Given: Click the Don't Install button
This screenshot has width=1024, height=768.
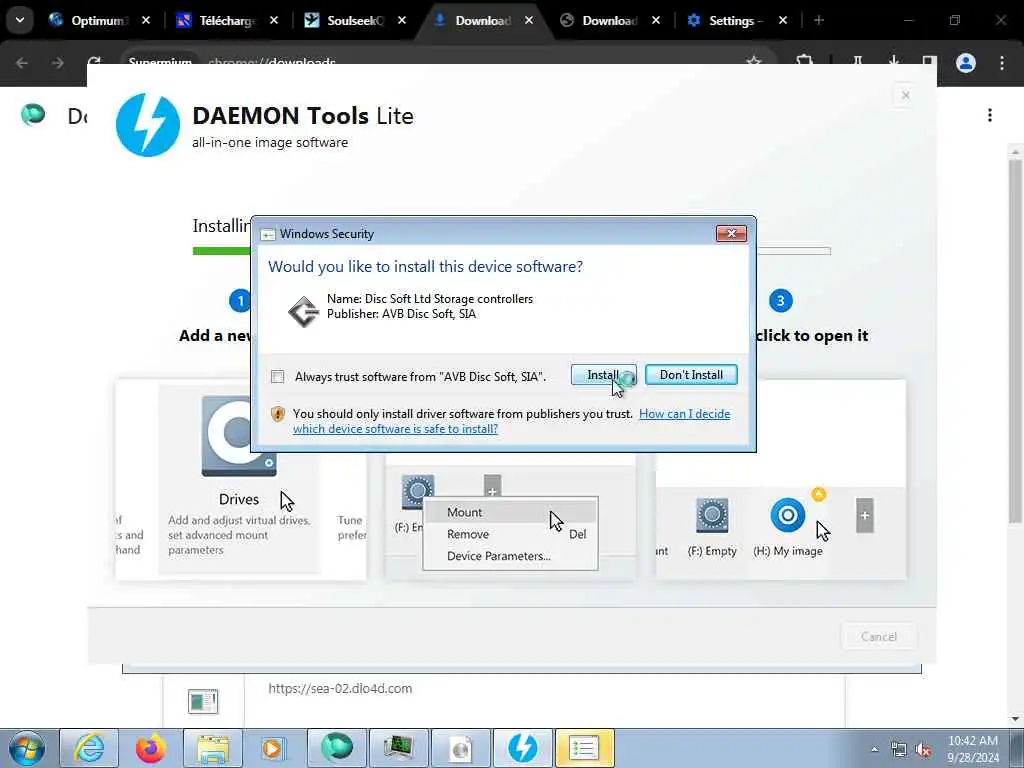Looking at the screenshot, I should (x=691, y=375).
